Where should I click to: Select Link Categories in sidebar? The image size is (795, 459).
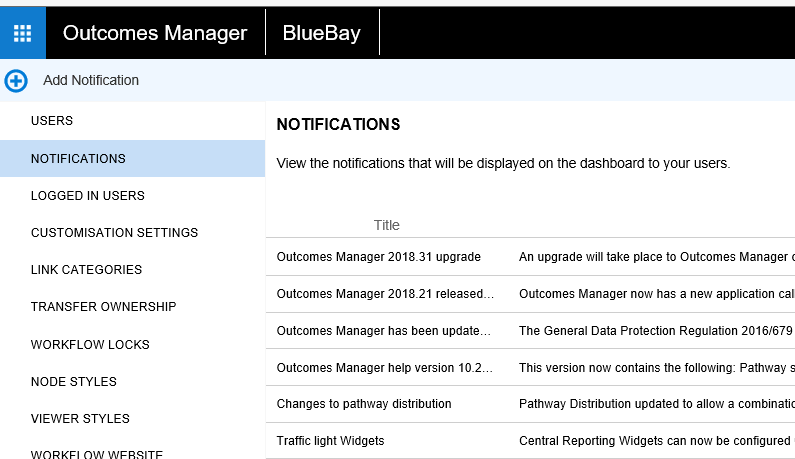pyautogui.click(x=86, y=270)
